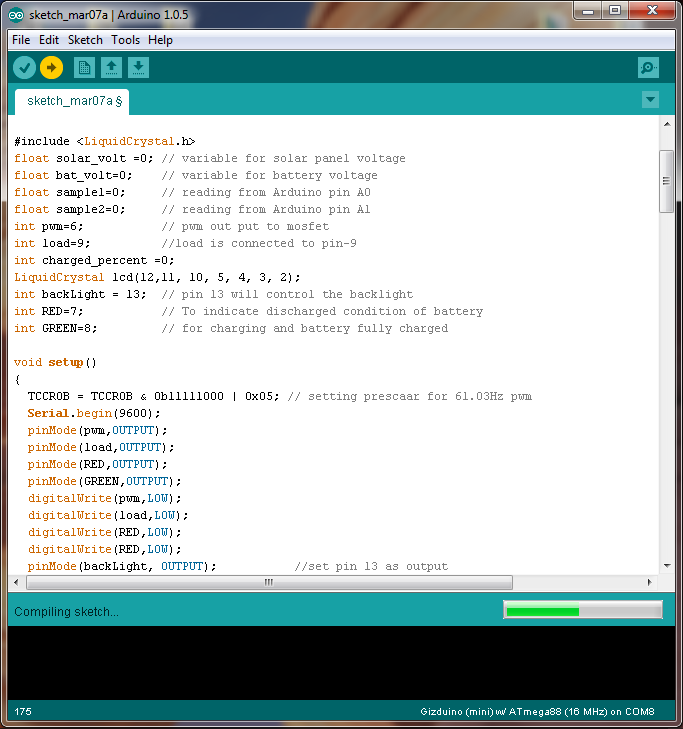Save the sketch with the Save icon

[x=138, y=68]
